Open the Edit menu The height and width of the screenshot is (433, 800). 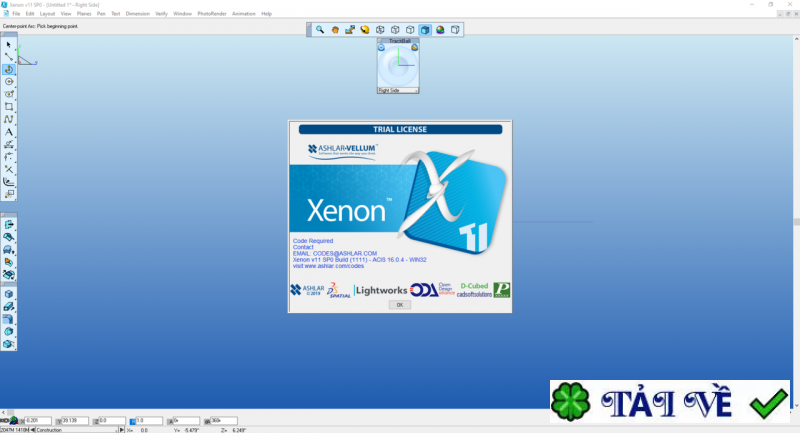click(x=30, y=14)
